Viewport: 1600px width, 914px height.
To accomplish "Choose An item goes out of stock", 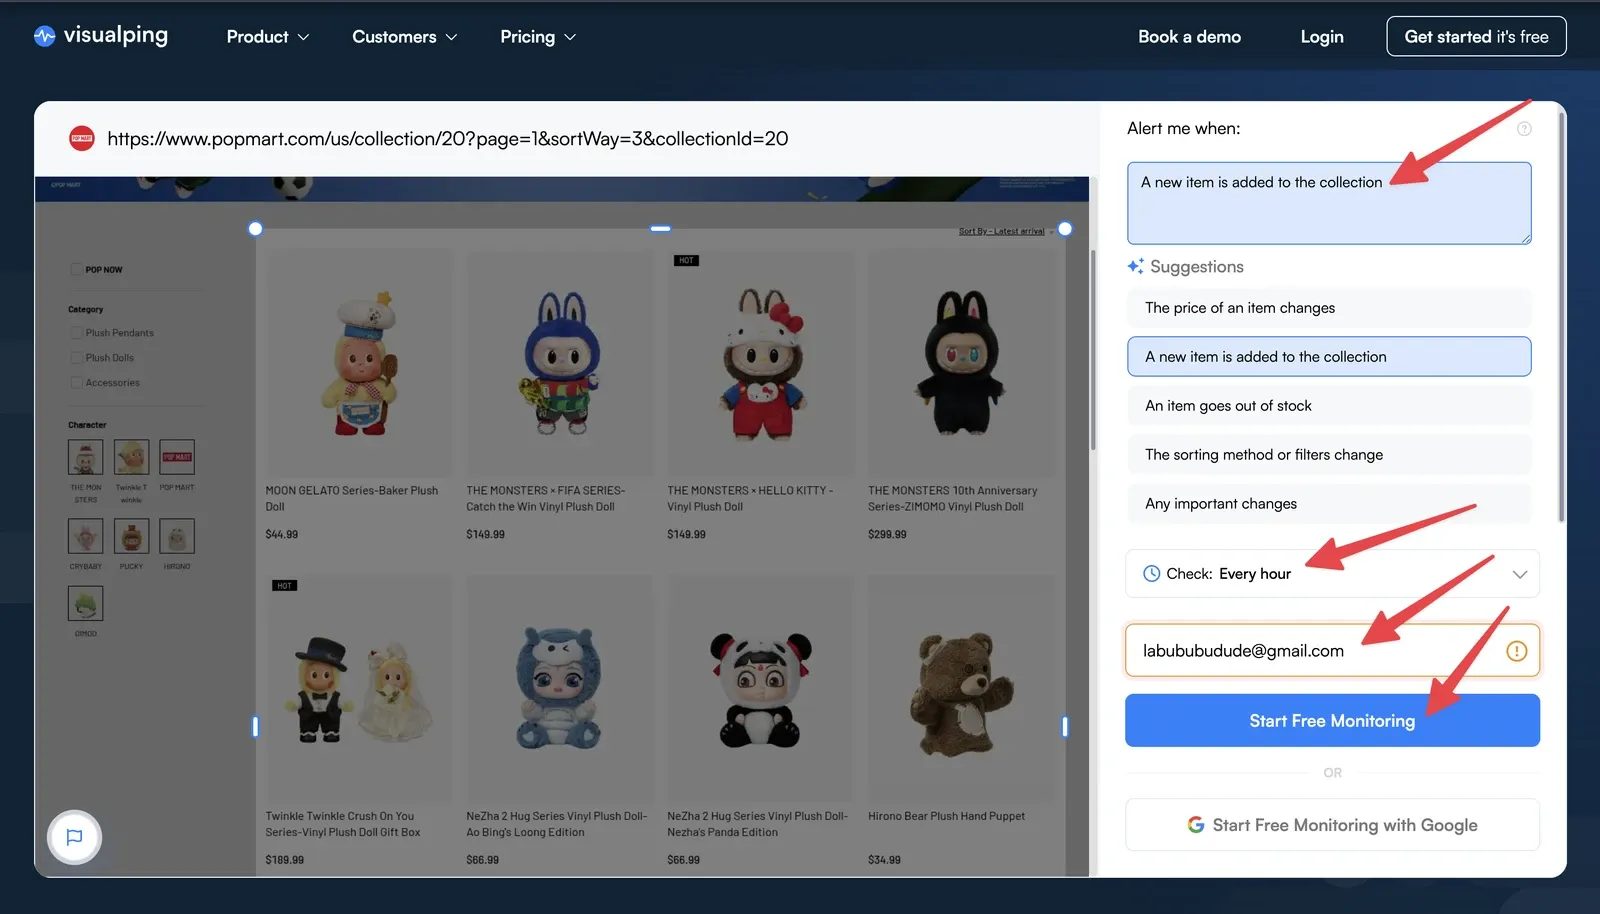I will click(x=1329, y=406).
